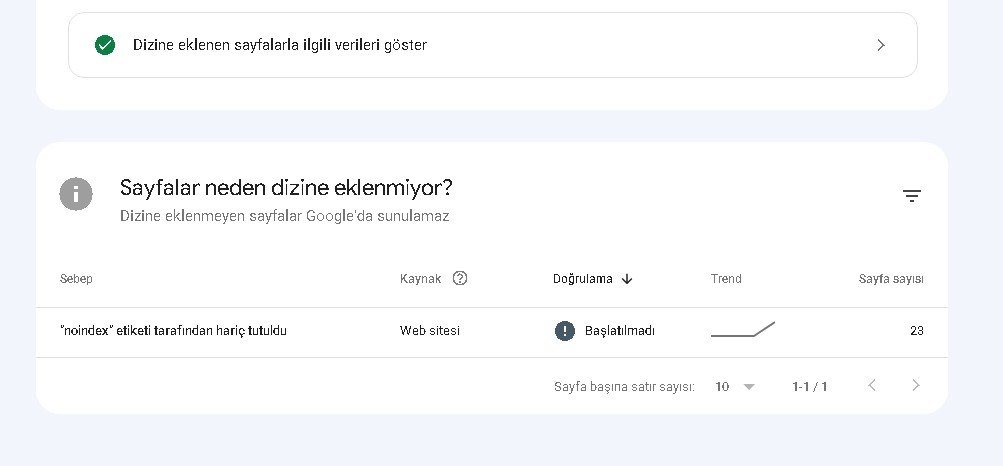Click the rows-per-page dropdown arrow
Screen dimensions: 1003x466
click(749, 387)
